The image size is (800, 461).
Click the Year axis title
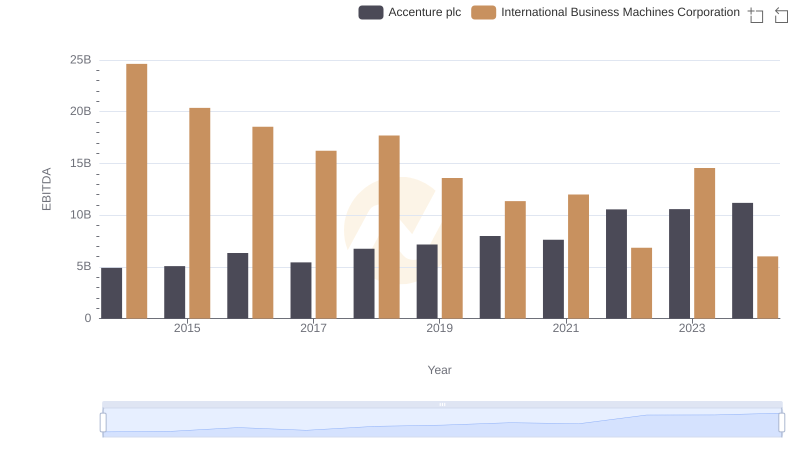pos(439,370)
